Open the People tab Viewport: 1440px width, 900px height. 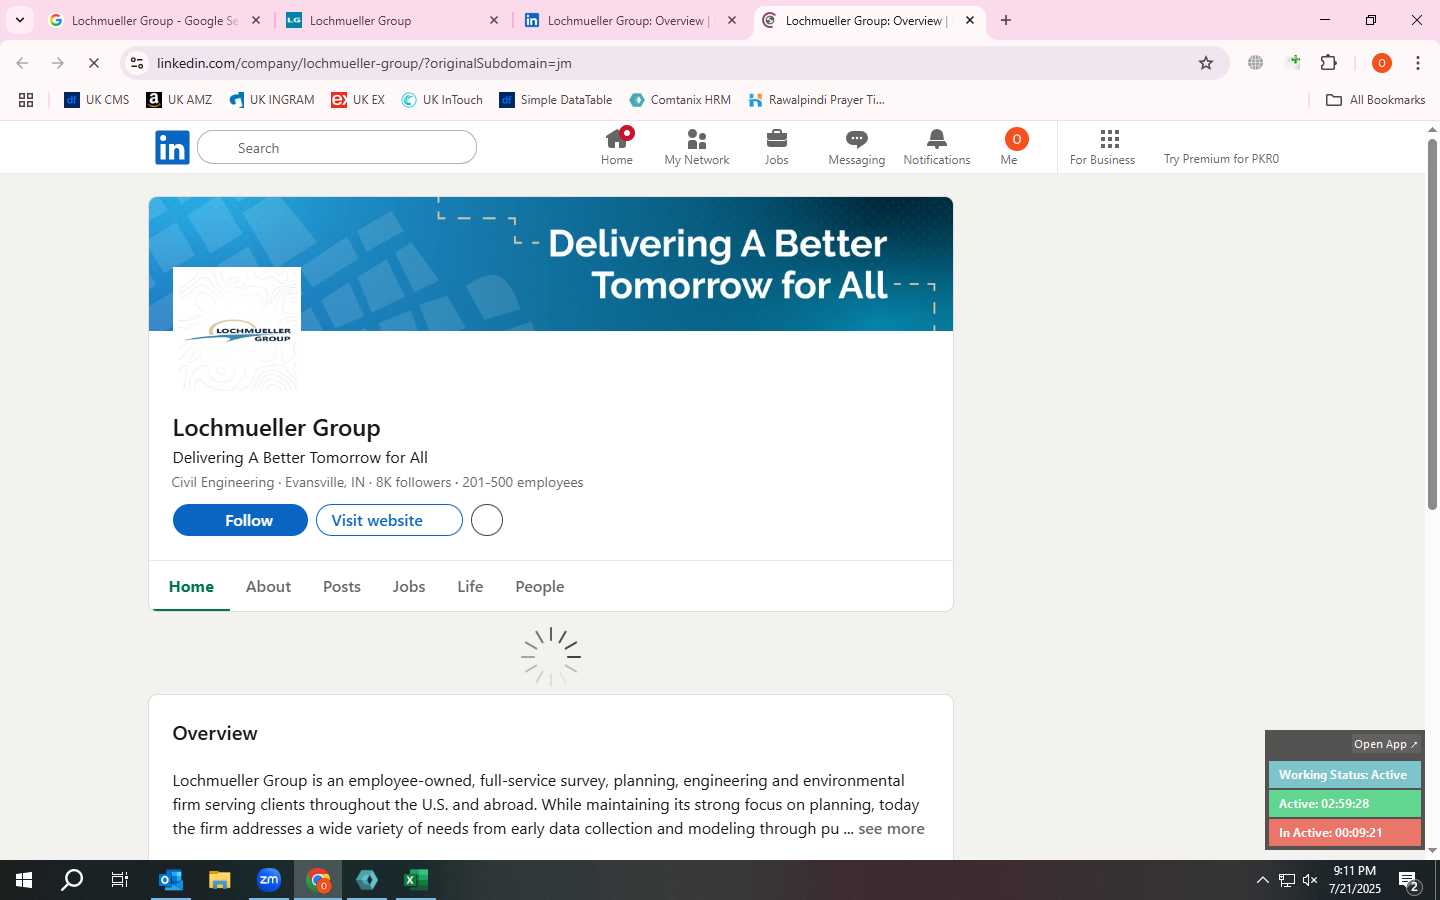point(540,587)
